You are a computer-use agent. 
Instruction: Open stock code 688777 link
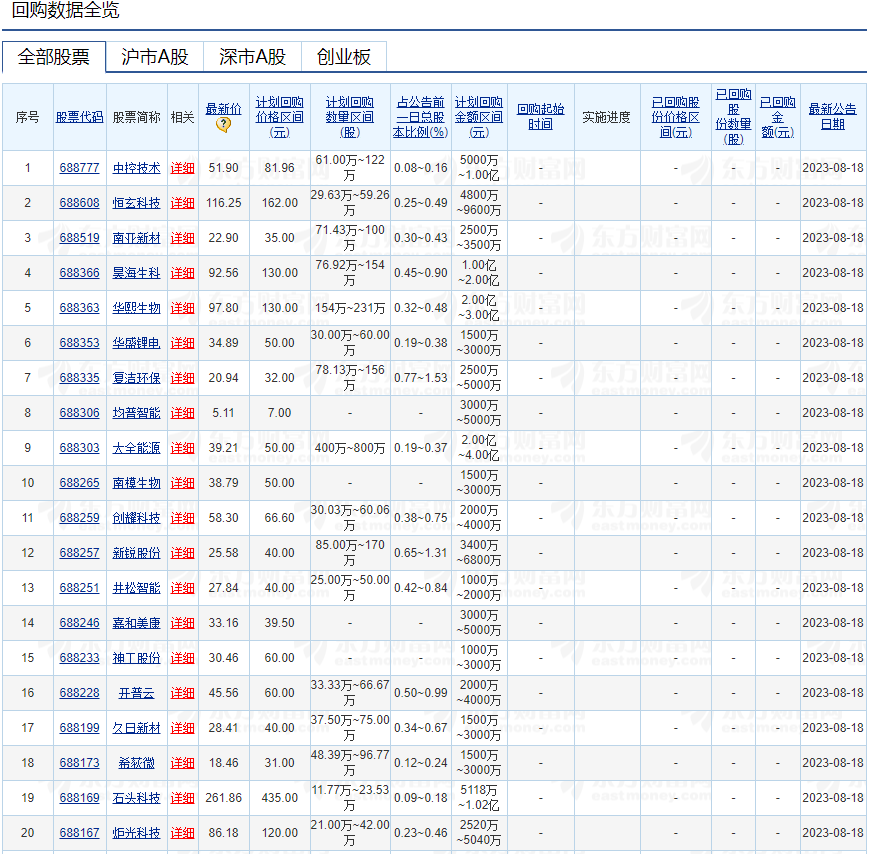(x=79, y=168)
